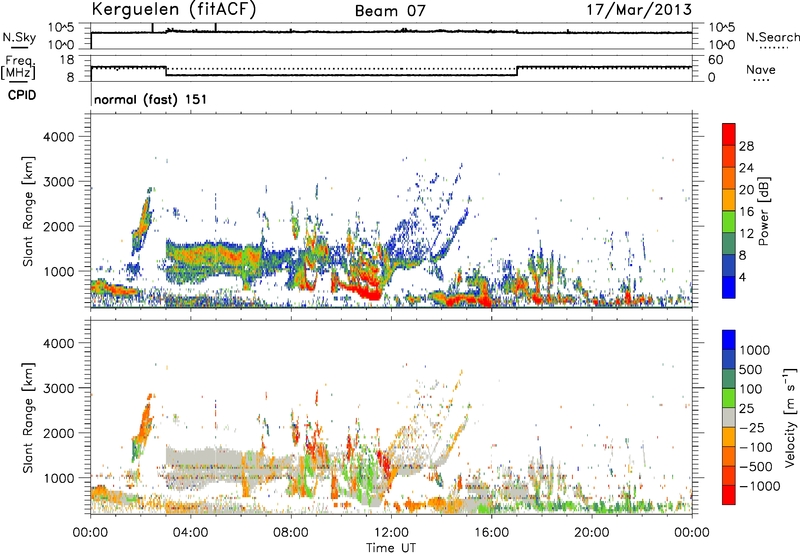This screenshot has width=800, height=554.
Task: Click the "4" label on power colorbar
Action: point(742,277)
